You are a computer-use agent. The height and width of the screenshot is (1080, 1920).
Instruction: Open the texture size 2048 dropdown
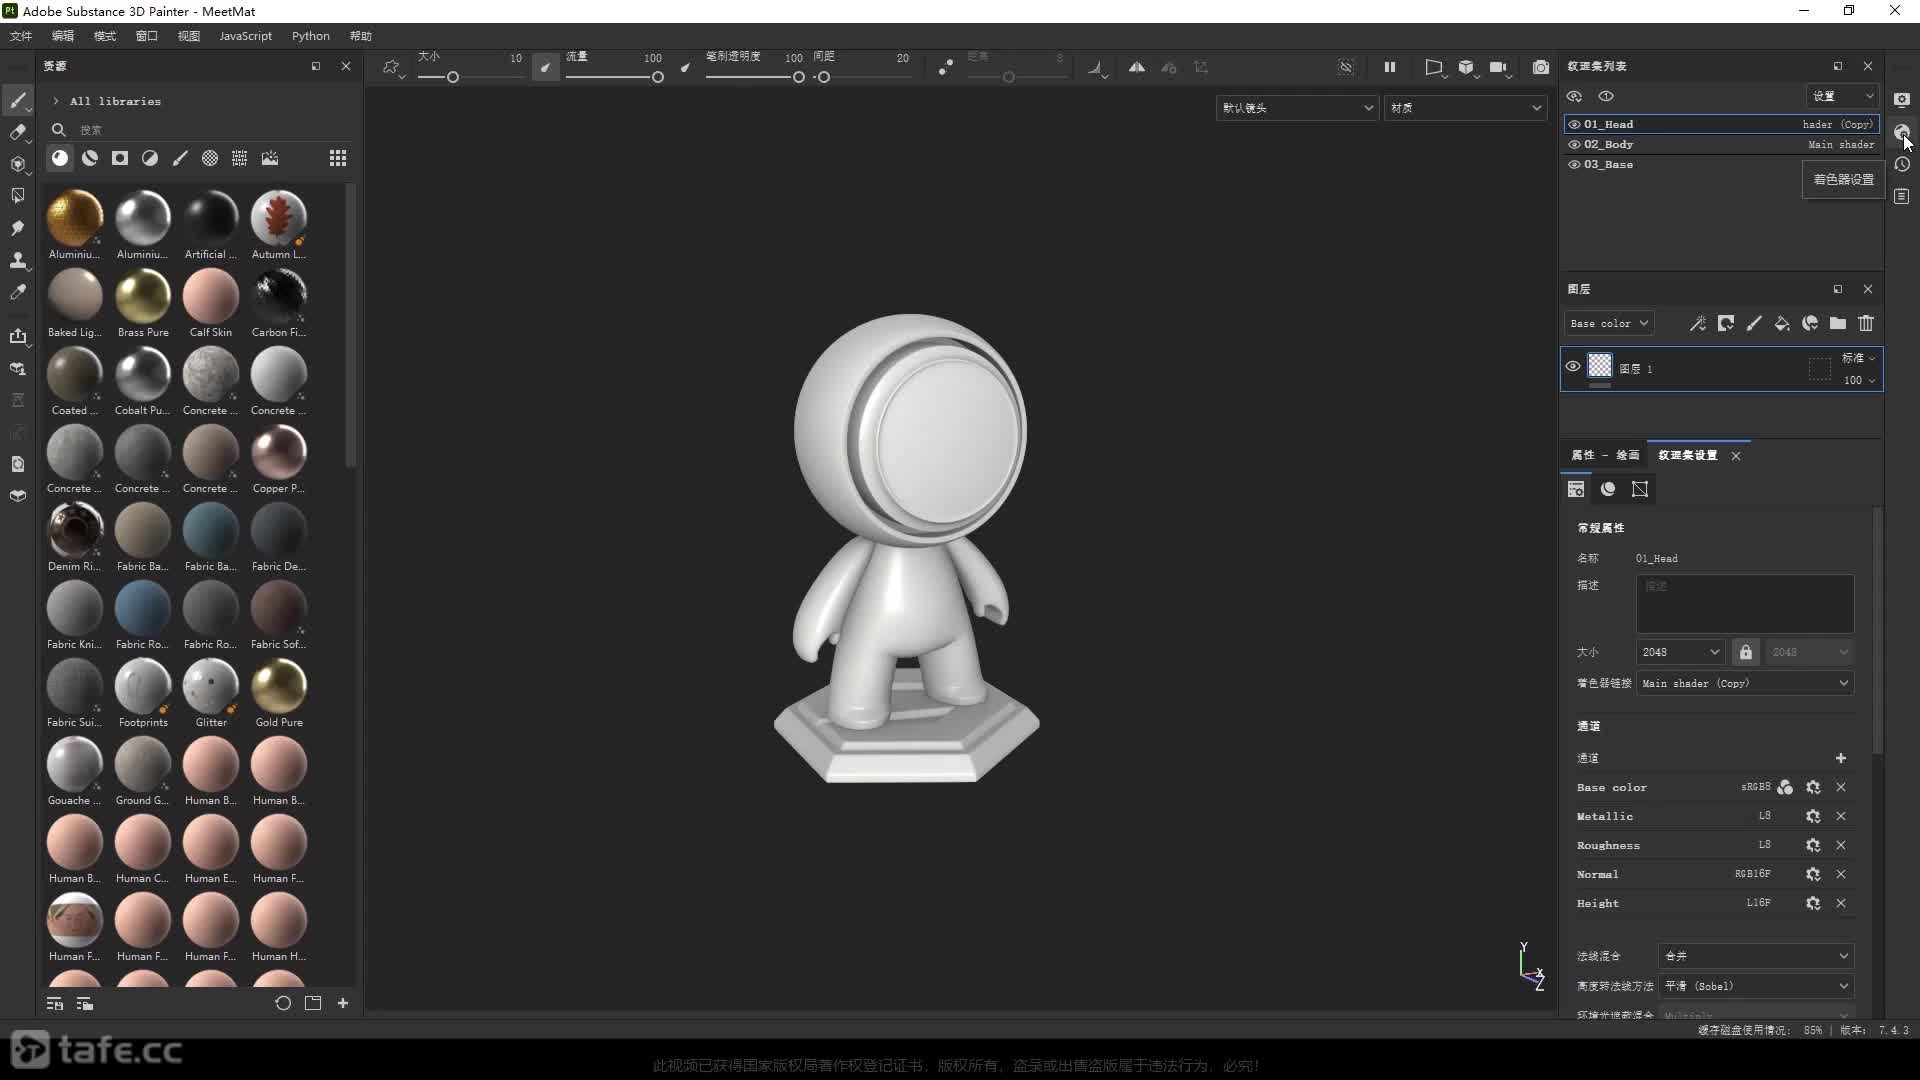point(1680,652)
